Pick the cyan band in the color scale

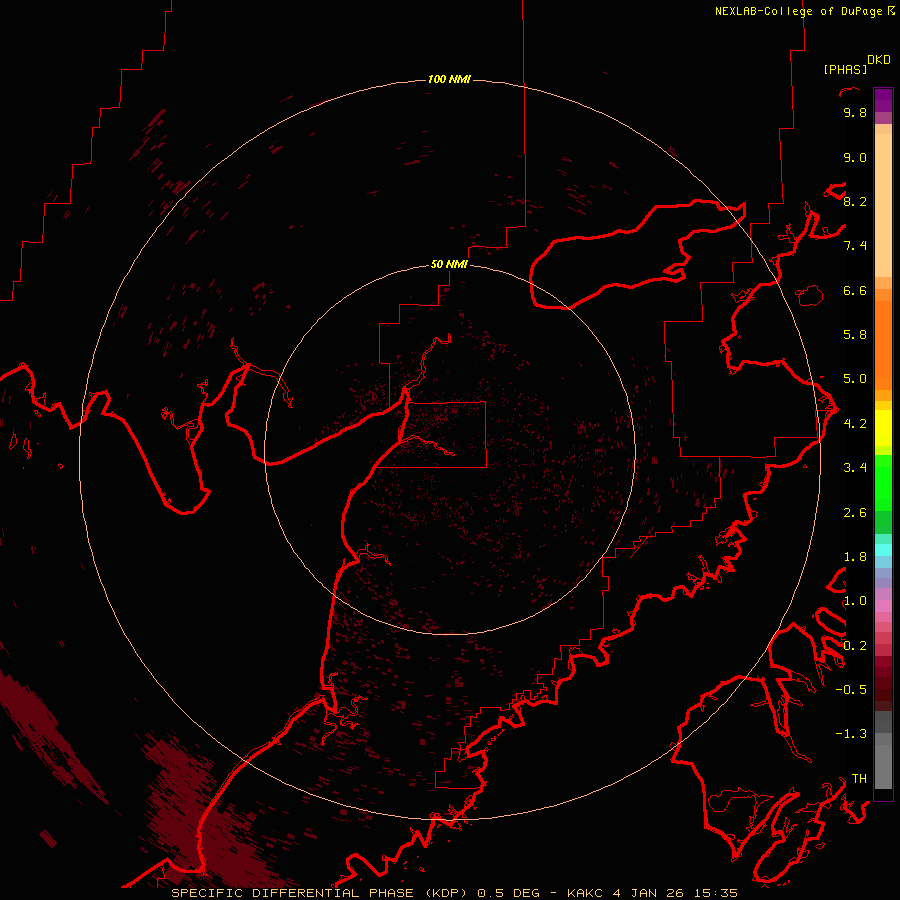click(x=883, y=549)
